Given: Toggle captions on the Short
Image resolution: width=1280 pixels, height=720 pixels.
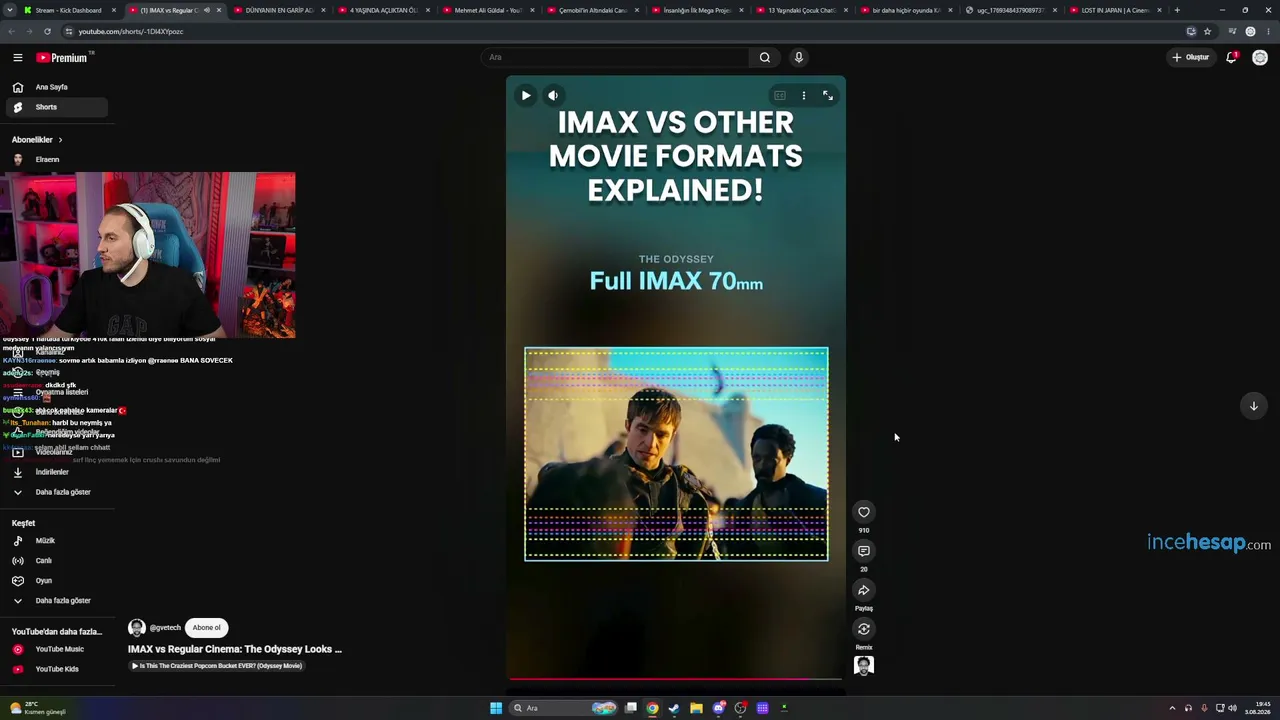Looking at the screenshot, I should click(x=779, y=95).
